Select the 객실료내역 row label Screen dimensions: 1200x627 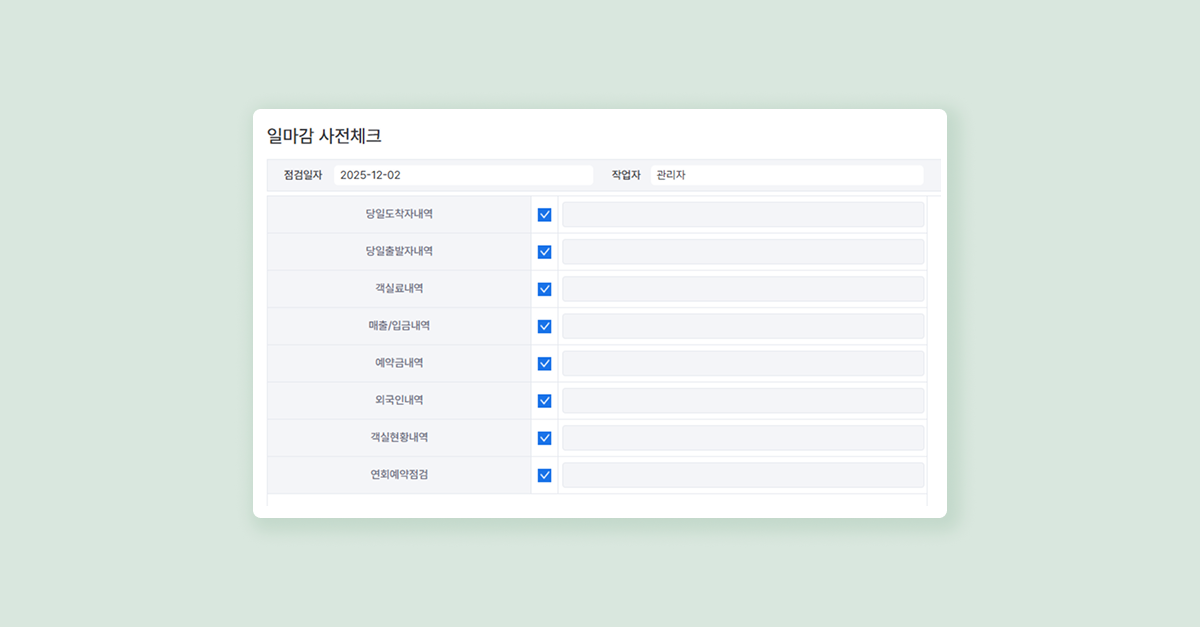[399, 288]
